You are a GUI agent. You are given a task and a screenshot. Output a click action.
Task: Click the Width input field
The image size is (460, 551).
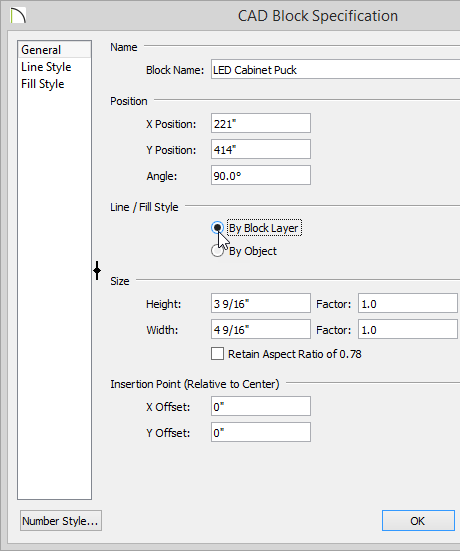click(261, 329)
